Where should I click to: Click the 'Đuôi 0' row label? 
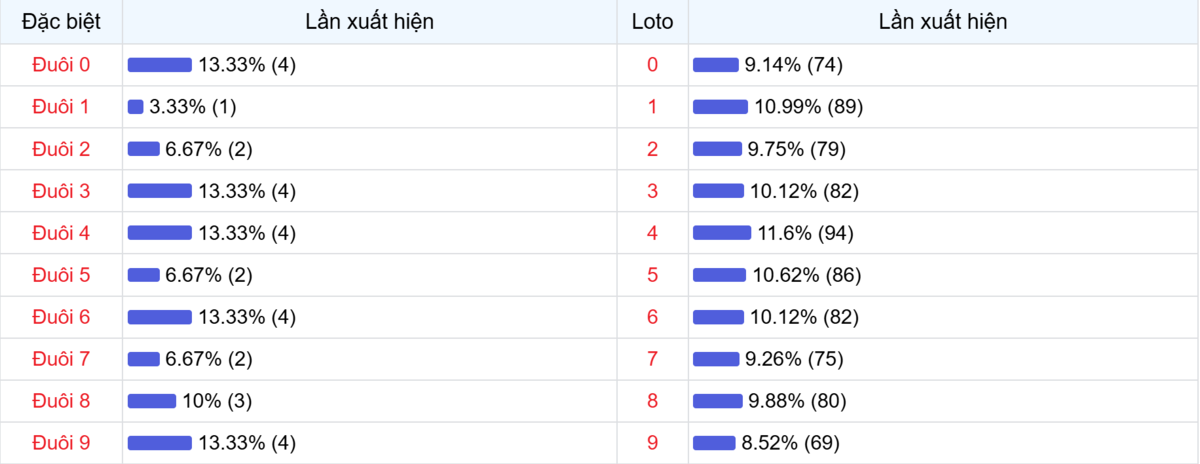pyautogui.click(x=61, y=65)
